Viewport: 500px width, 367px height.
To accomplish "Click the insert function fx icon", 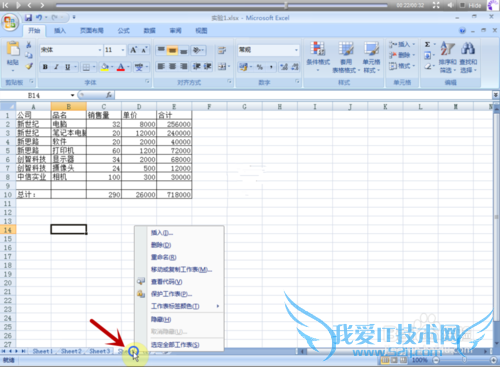I will click(109, 95).
